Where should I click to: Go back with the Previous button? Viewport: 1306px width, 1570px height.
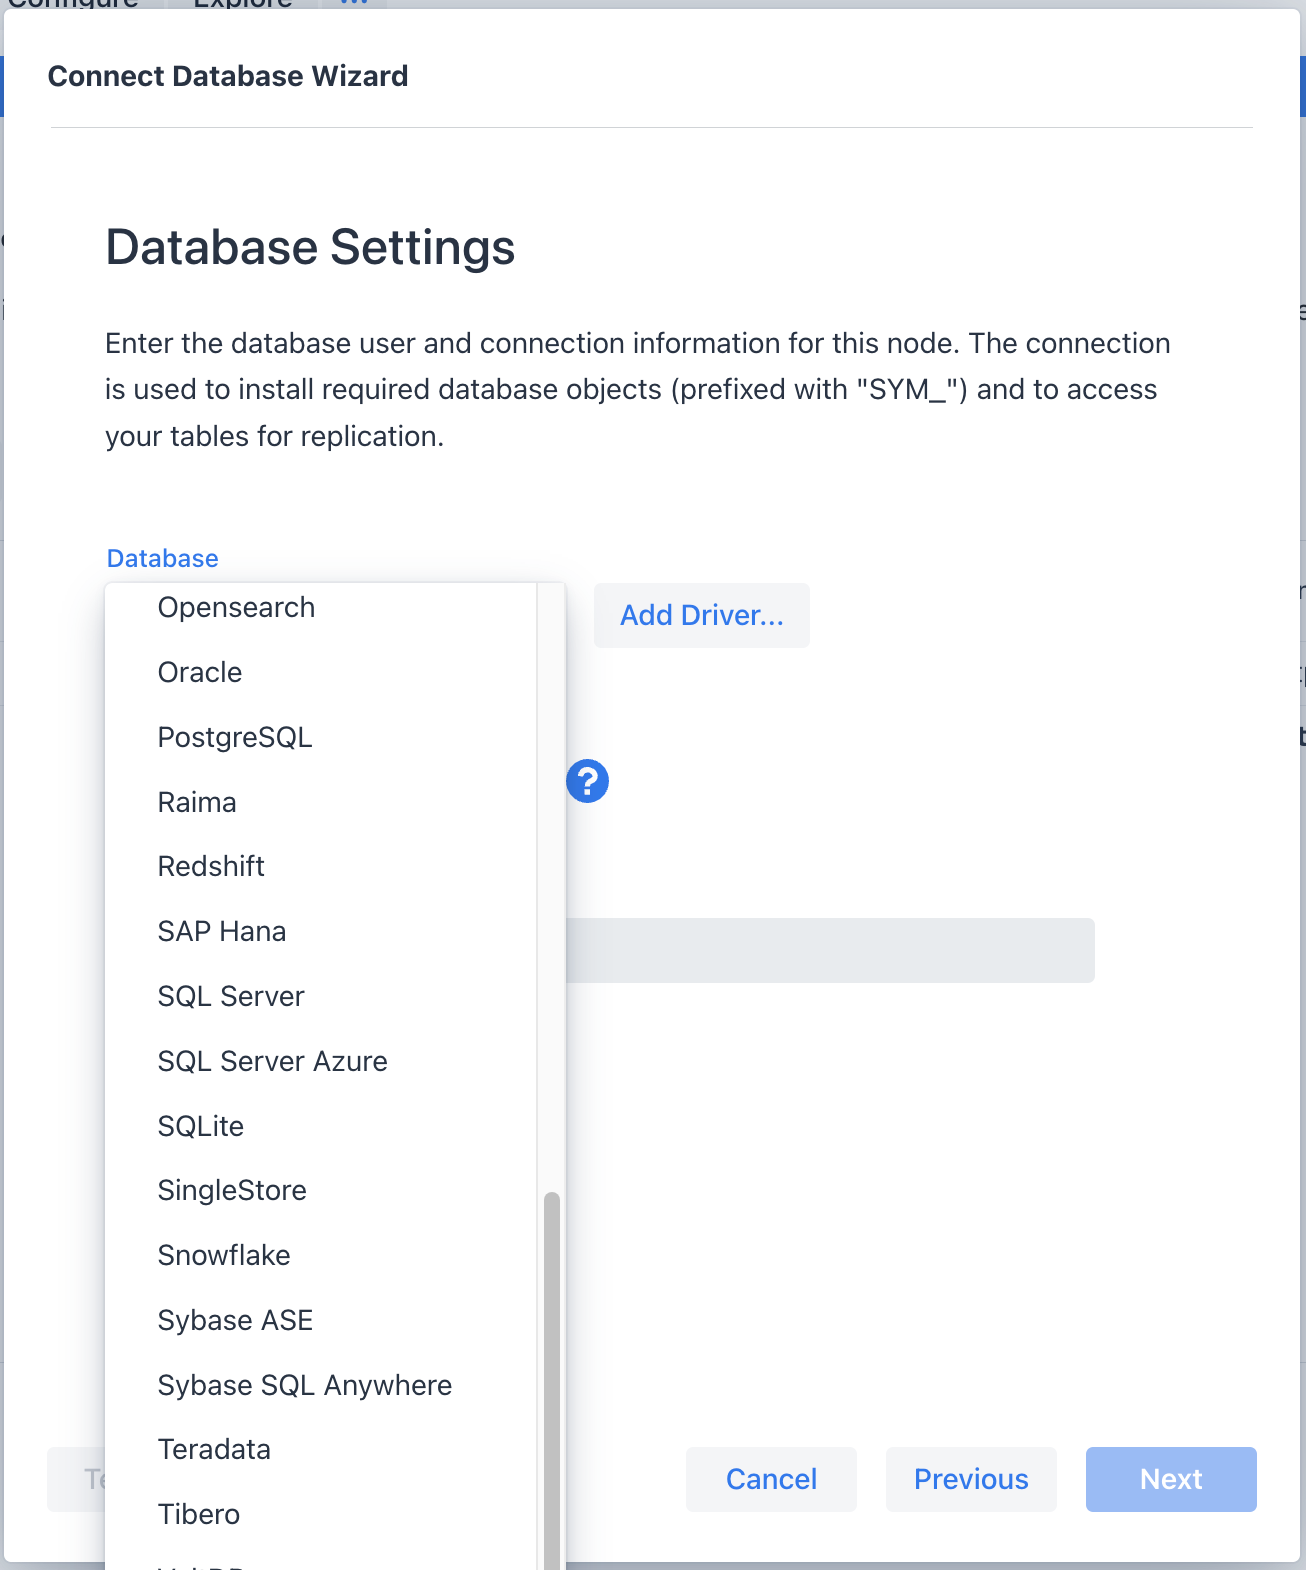point(971,1479)
